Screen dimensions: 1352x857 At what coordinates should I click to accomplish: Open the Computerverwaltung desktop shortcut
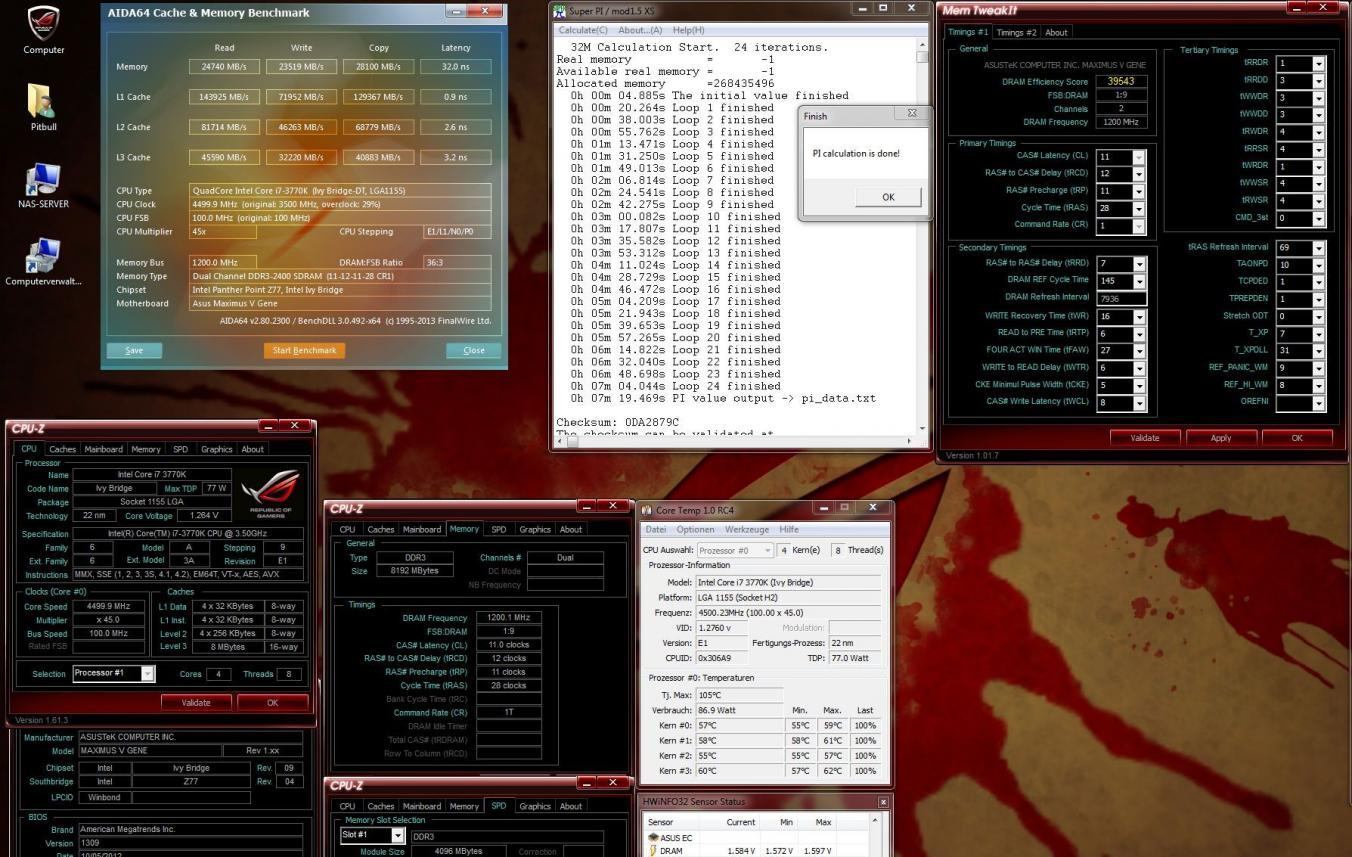[43, 263]
